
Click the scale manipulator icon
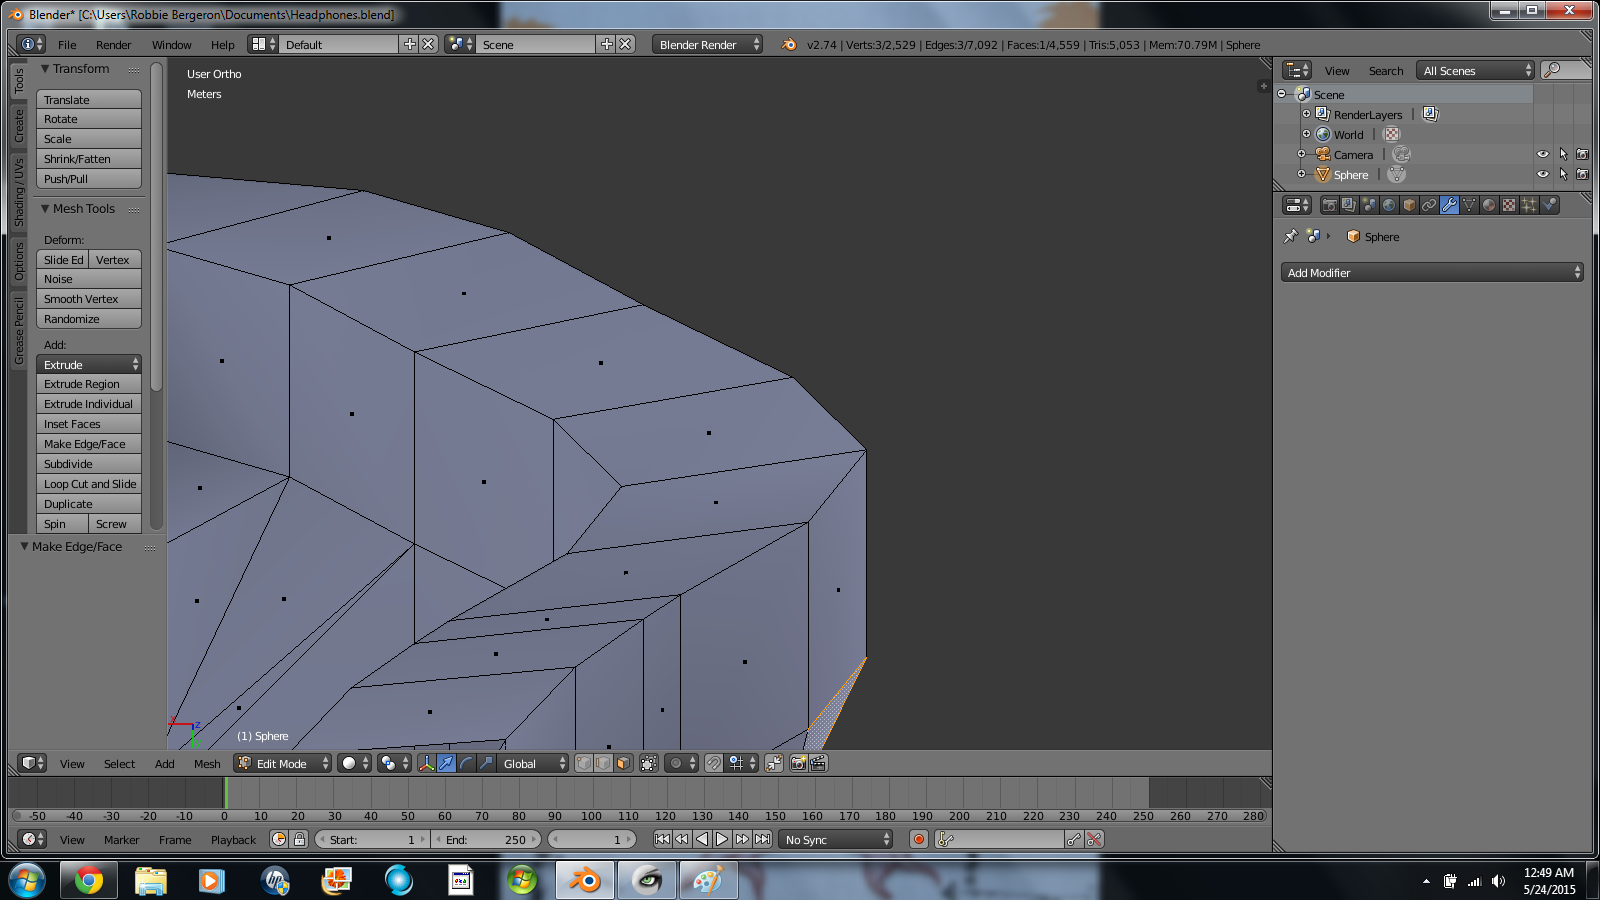point(486,763)
